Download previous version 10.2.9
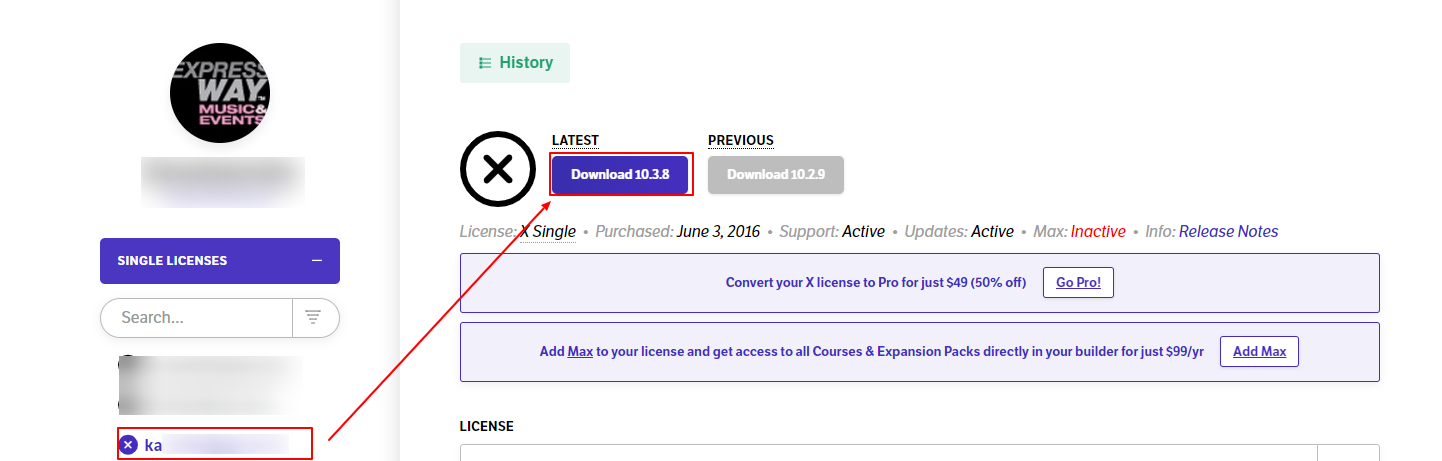1442x461 pixels. tap(775, 175)
